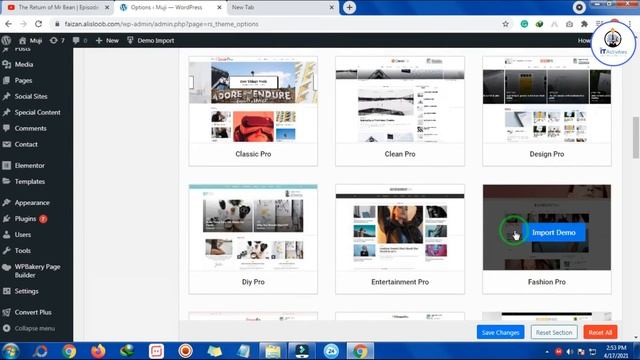Viewport: 640px width, 360px height.
Task: Open the Users menu
Action: click(23, 235)
